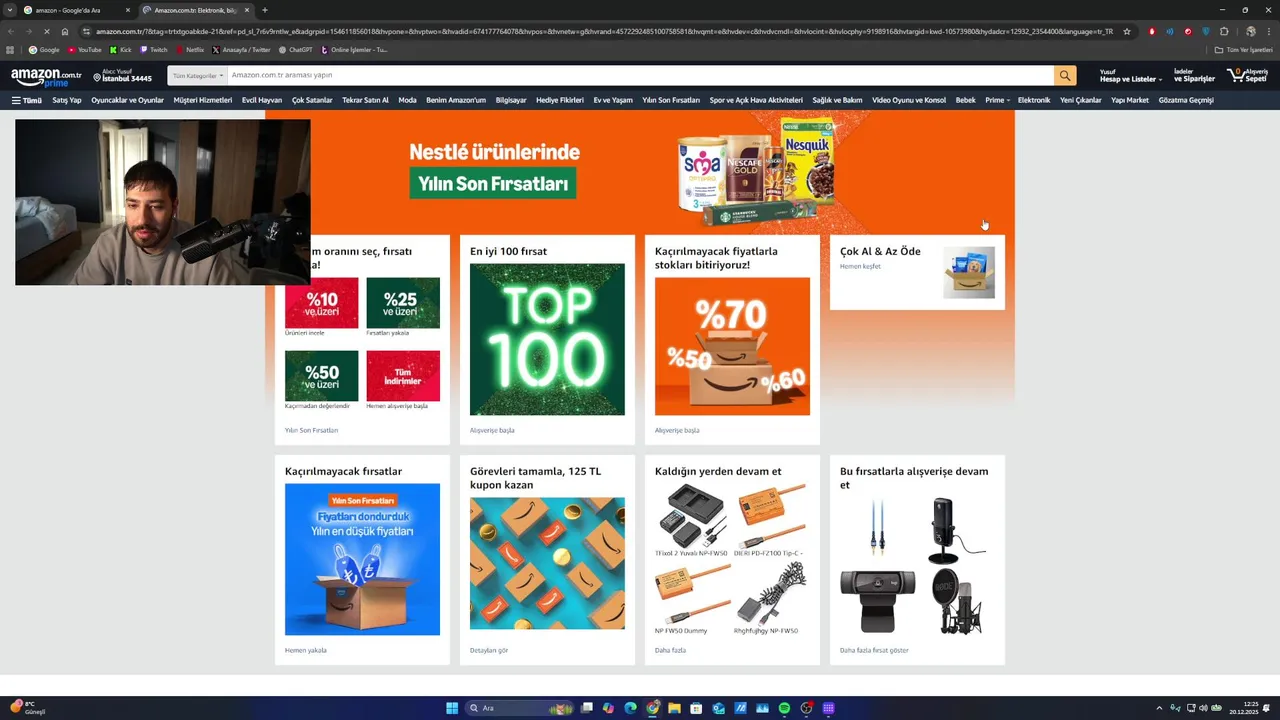Click the delivery location pin İstanbul 34445
The height and width of the screenshot is (720, 1280).
coord(122,76)
